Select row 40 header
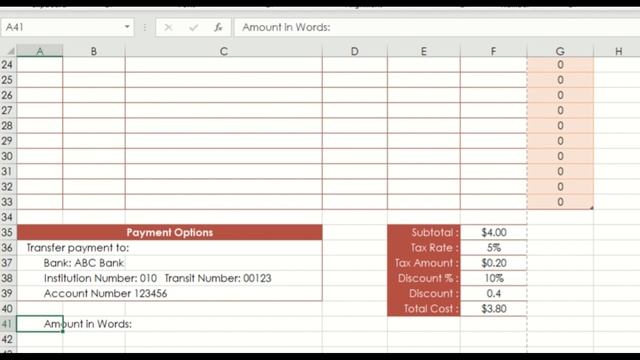 8,309
